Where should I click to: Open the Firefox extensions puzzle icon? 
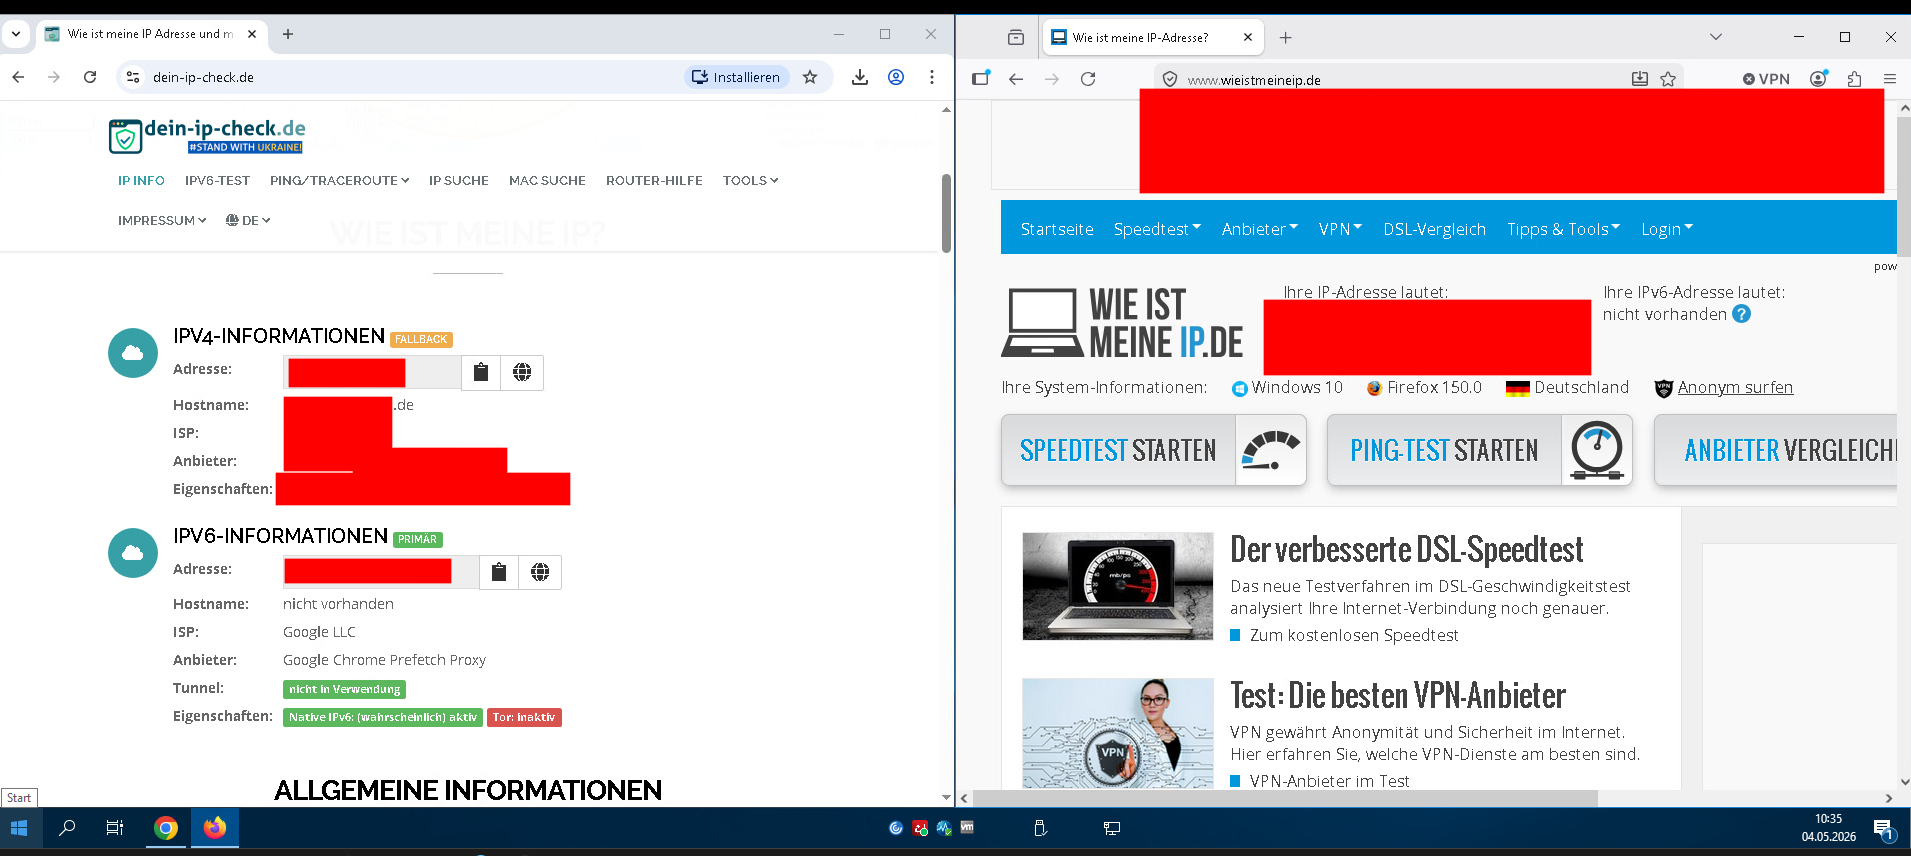point(1855,79)
